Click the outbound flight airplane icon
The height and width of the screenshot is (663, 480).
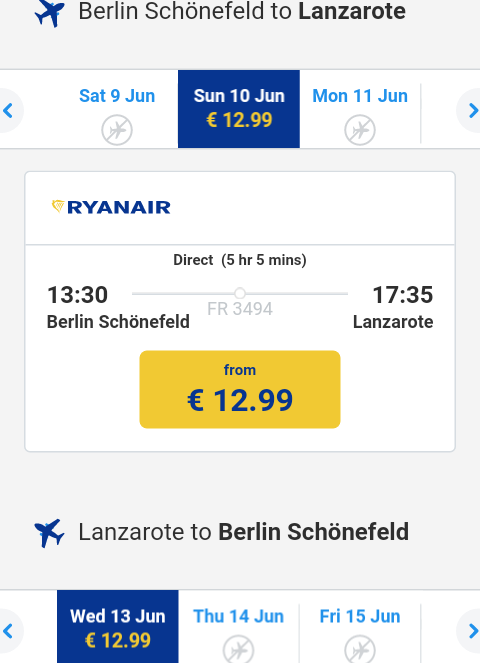click(49, 13)
